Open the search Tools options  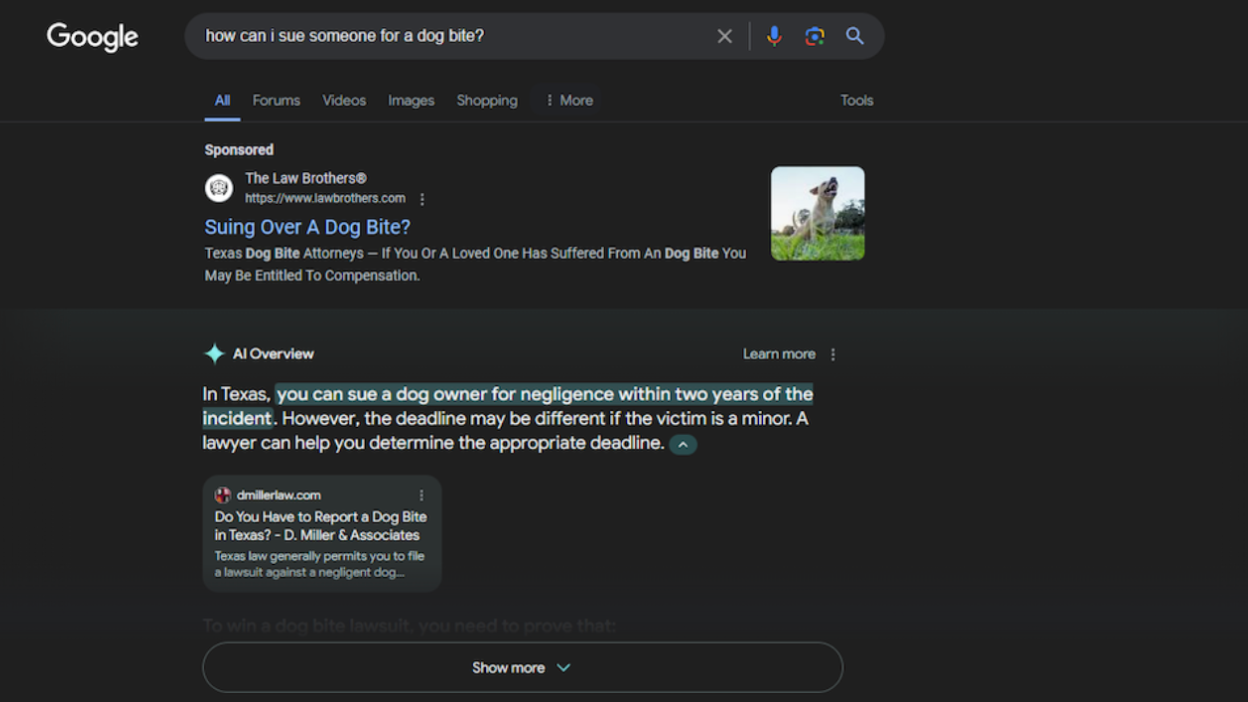coord(857,100)
